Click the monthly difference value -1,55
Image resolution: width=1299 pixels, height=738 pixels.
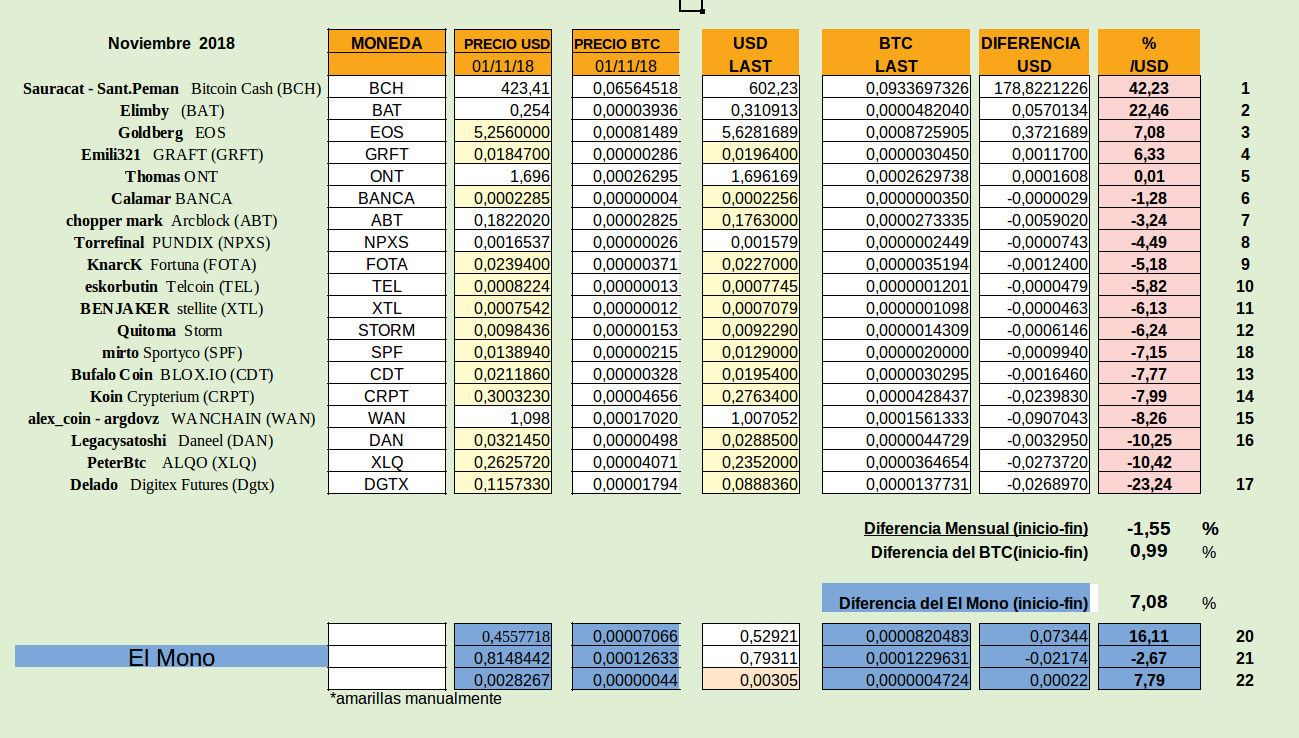click(1147, 528)
